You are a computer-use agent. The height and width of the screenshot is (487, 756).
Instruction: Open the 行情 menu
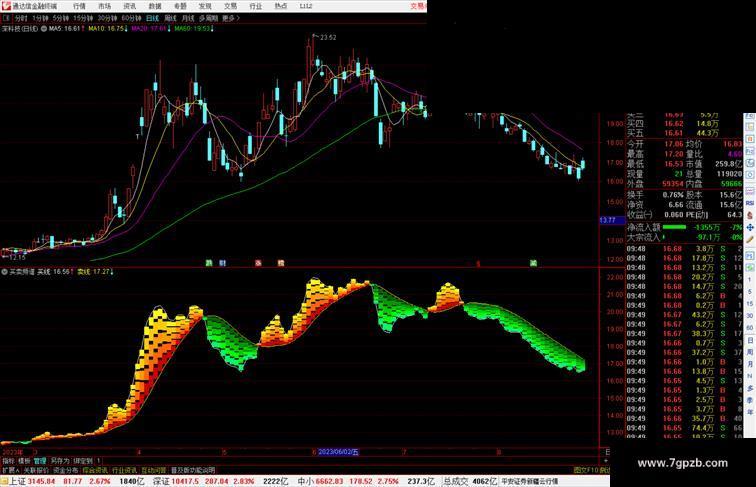(79, 6)
